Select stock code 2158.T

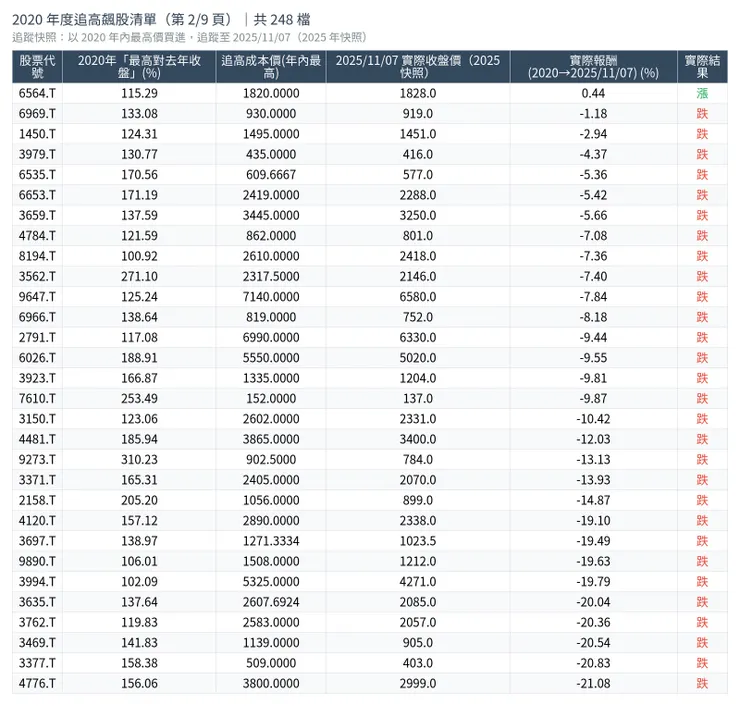coord(37,500)
